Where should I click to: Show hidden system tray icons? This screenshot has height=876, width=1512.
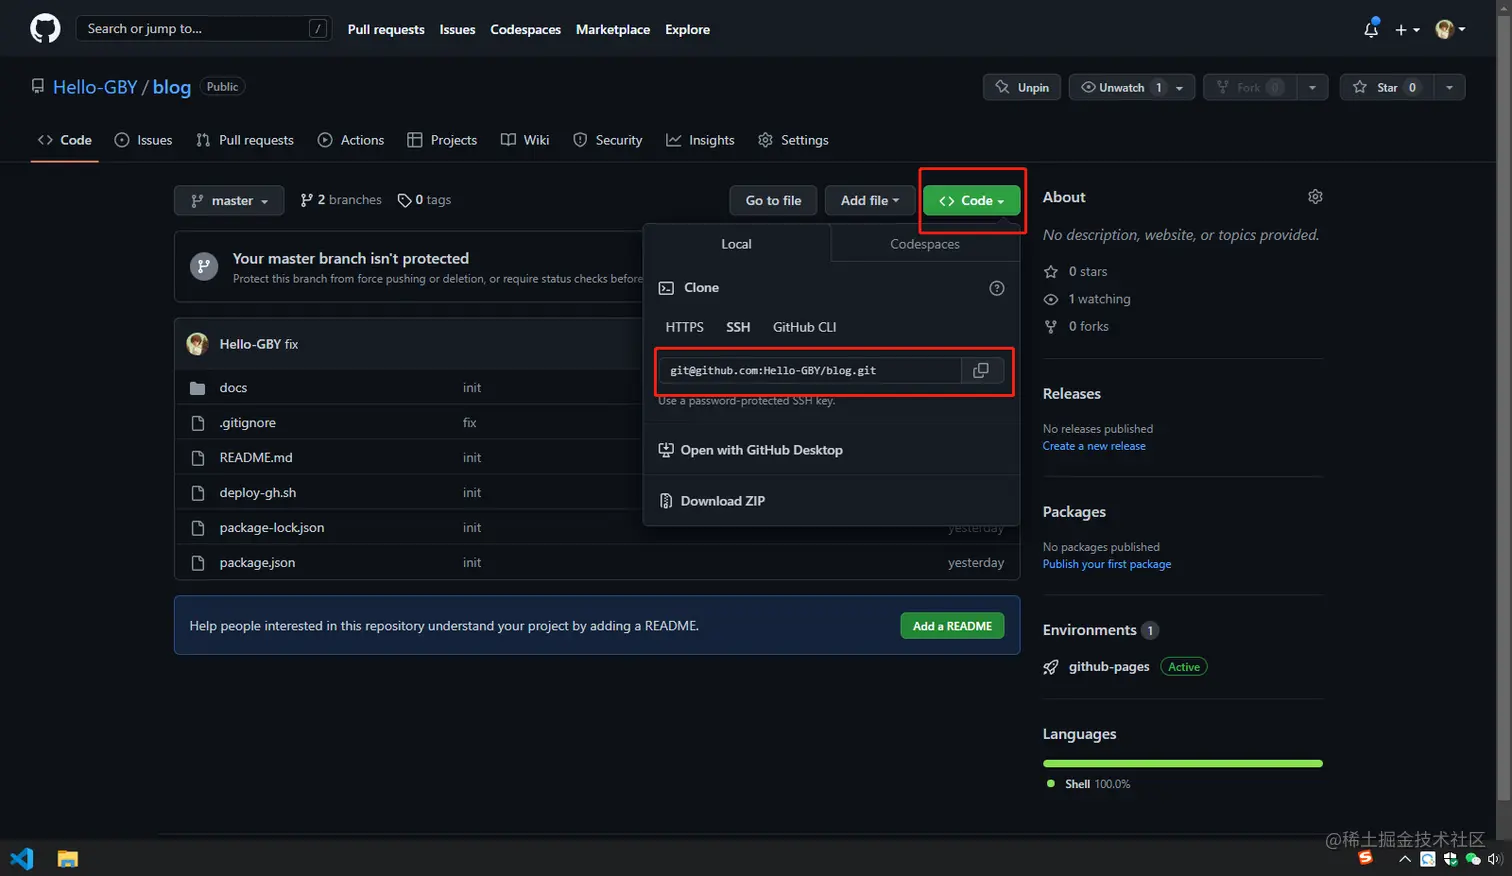tap(1405, 859)
